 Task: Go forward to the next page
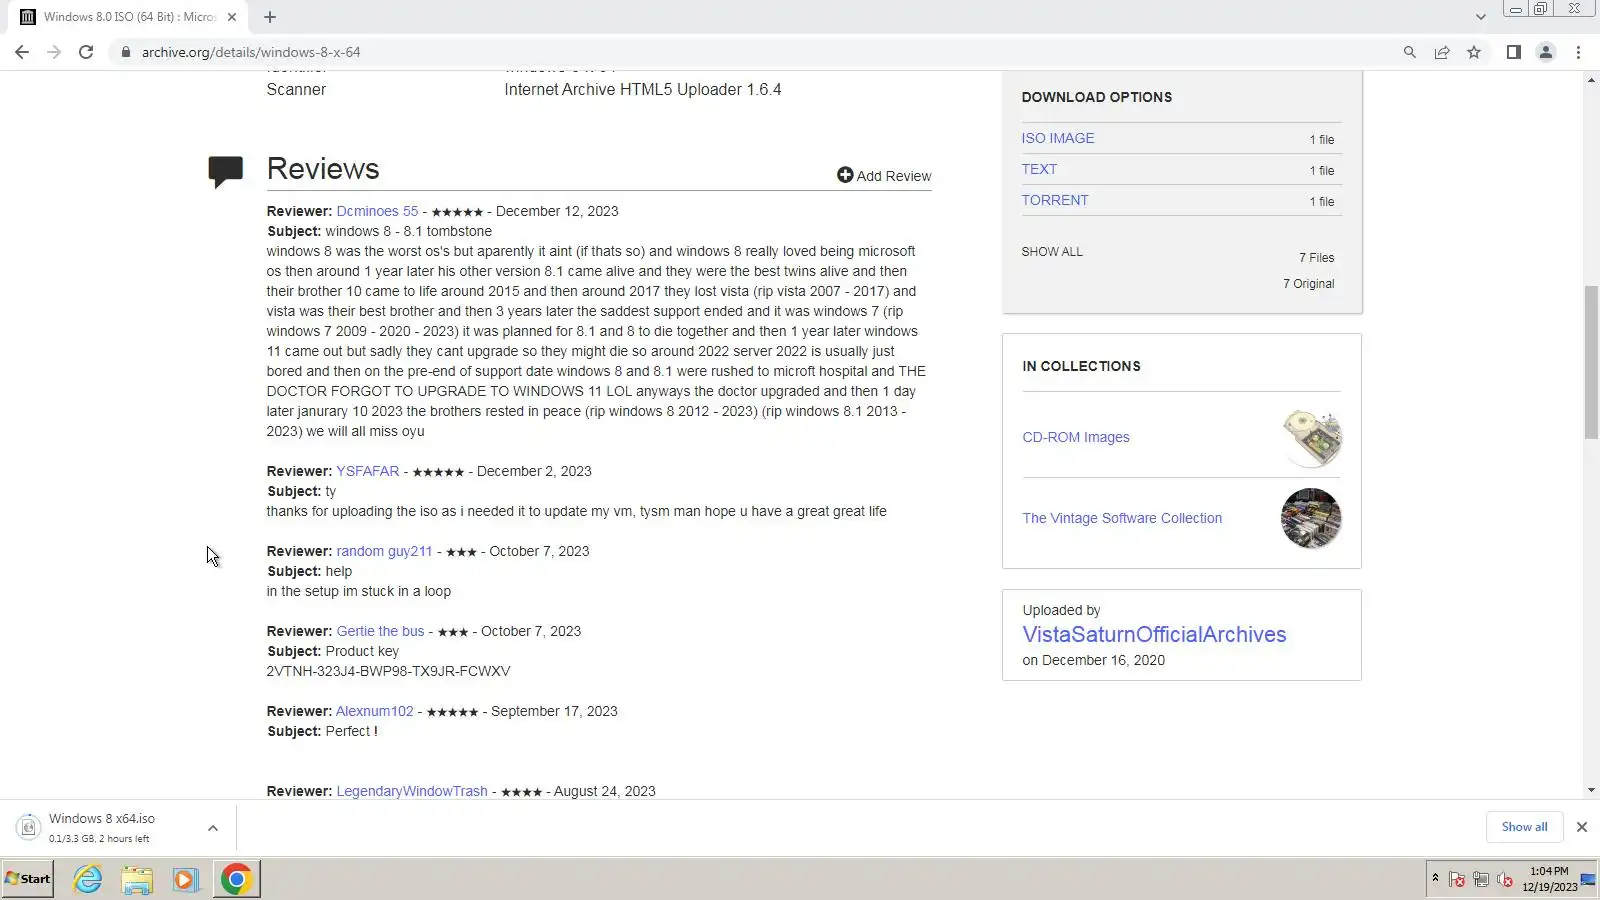[x=54, y=52]
